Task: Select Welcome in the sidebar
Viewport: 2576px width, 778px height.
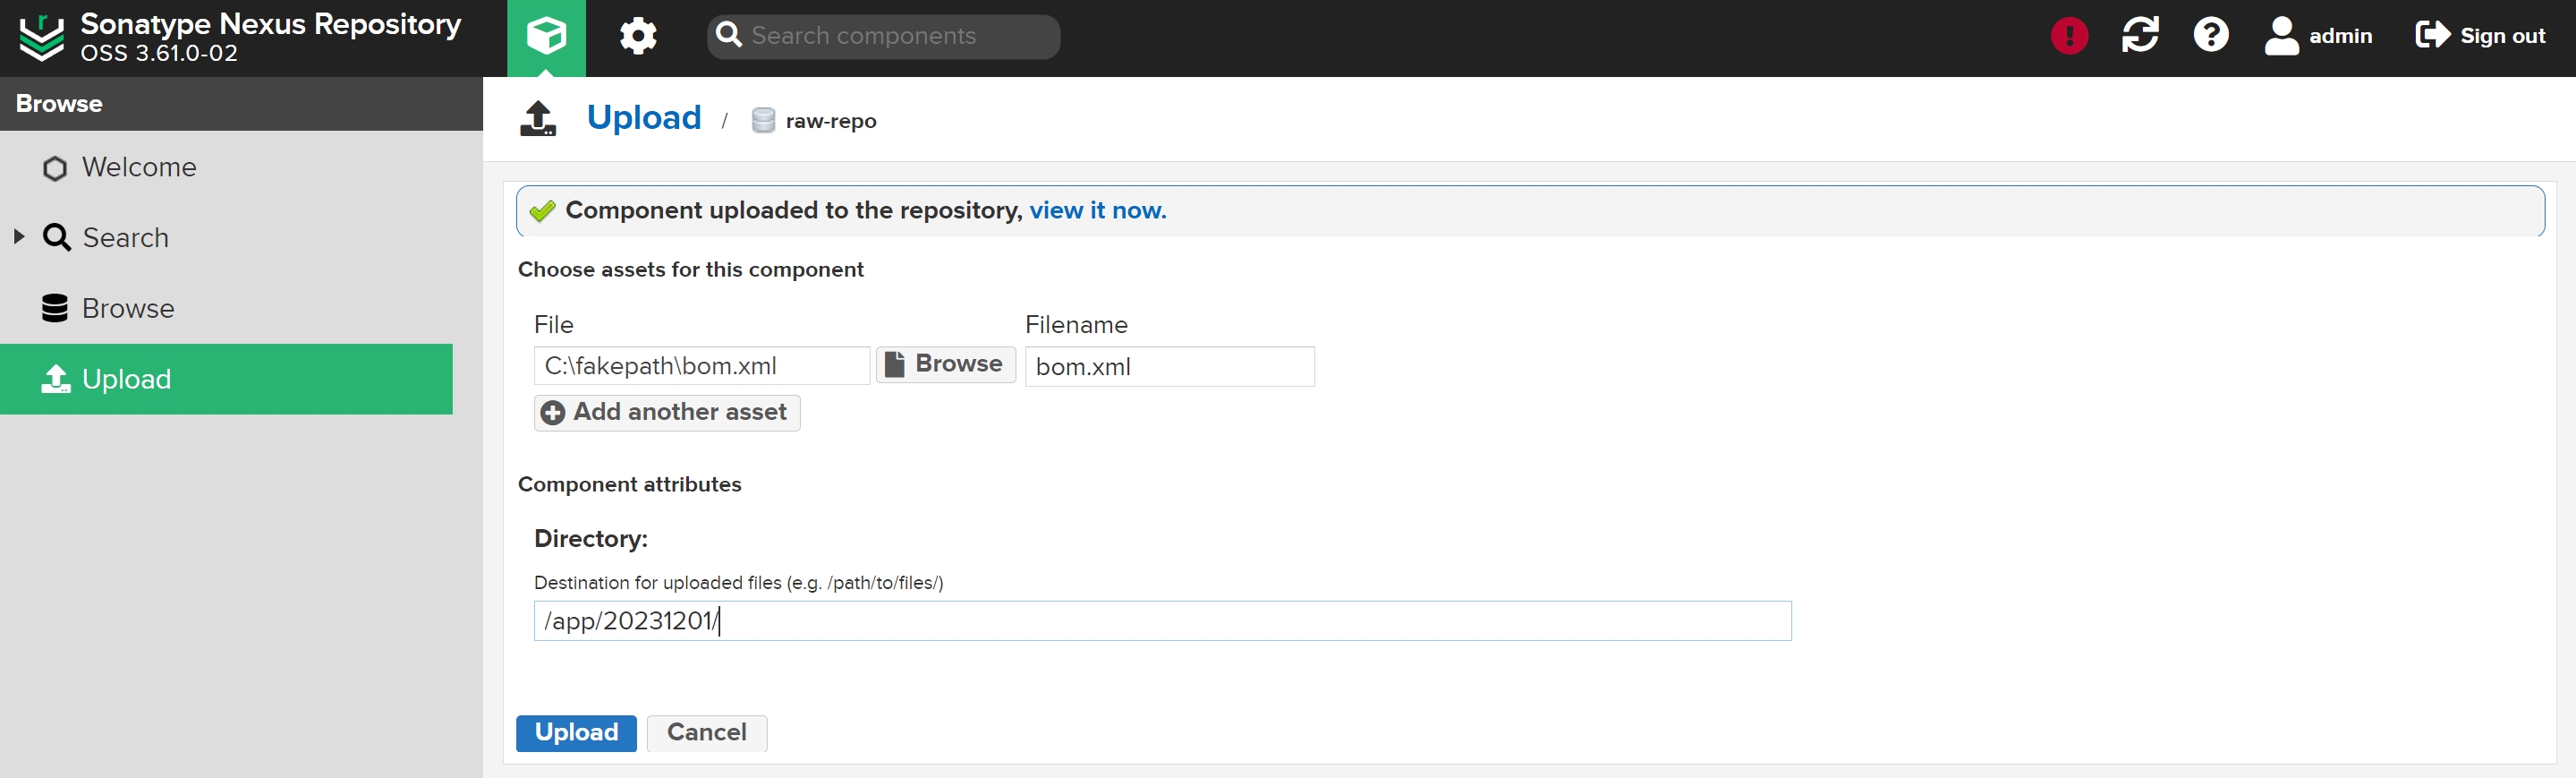Action: point(139,167)
